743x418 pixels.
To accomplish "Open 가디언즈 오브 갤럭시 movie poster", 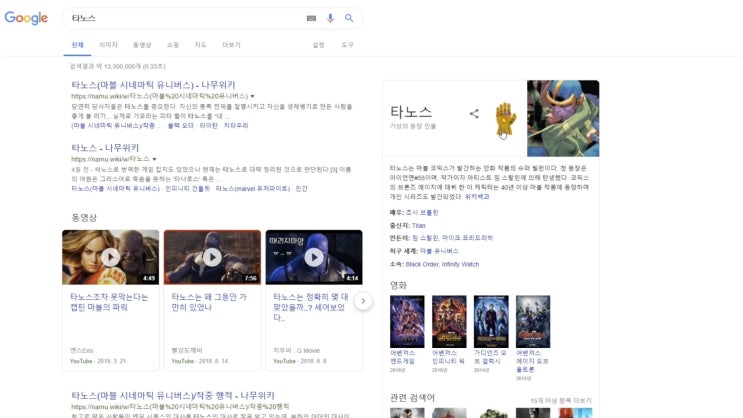I will (491, 321).
